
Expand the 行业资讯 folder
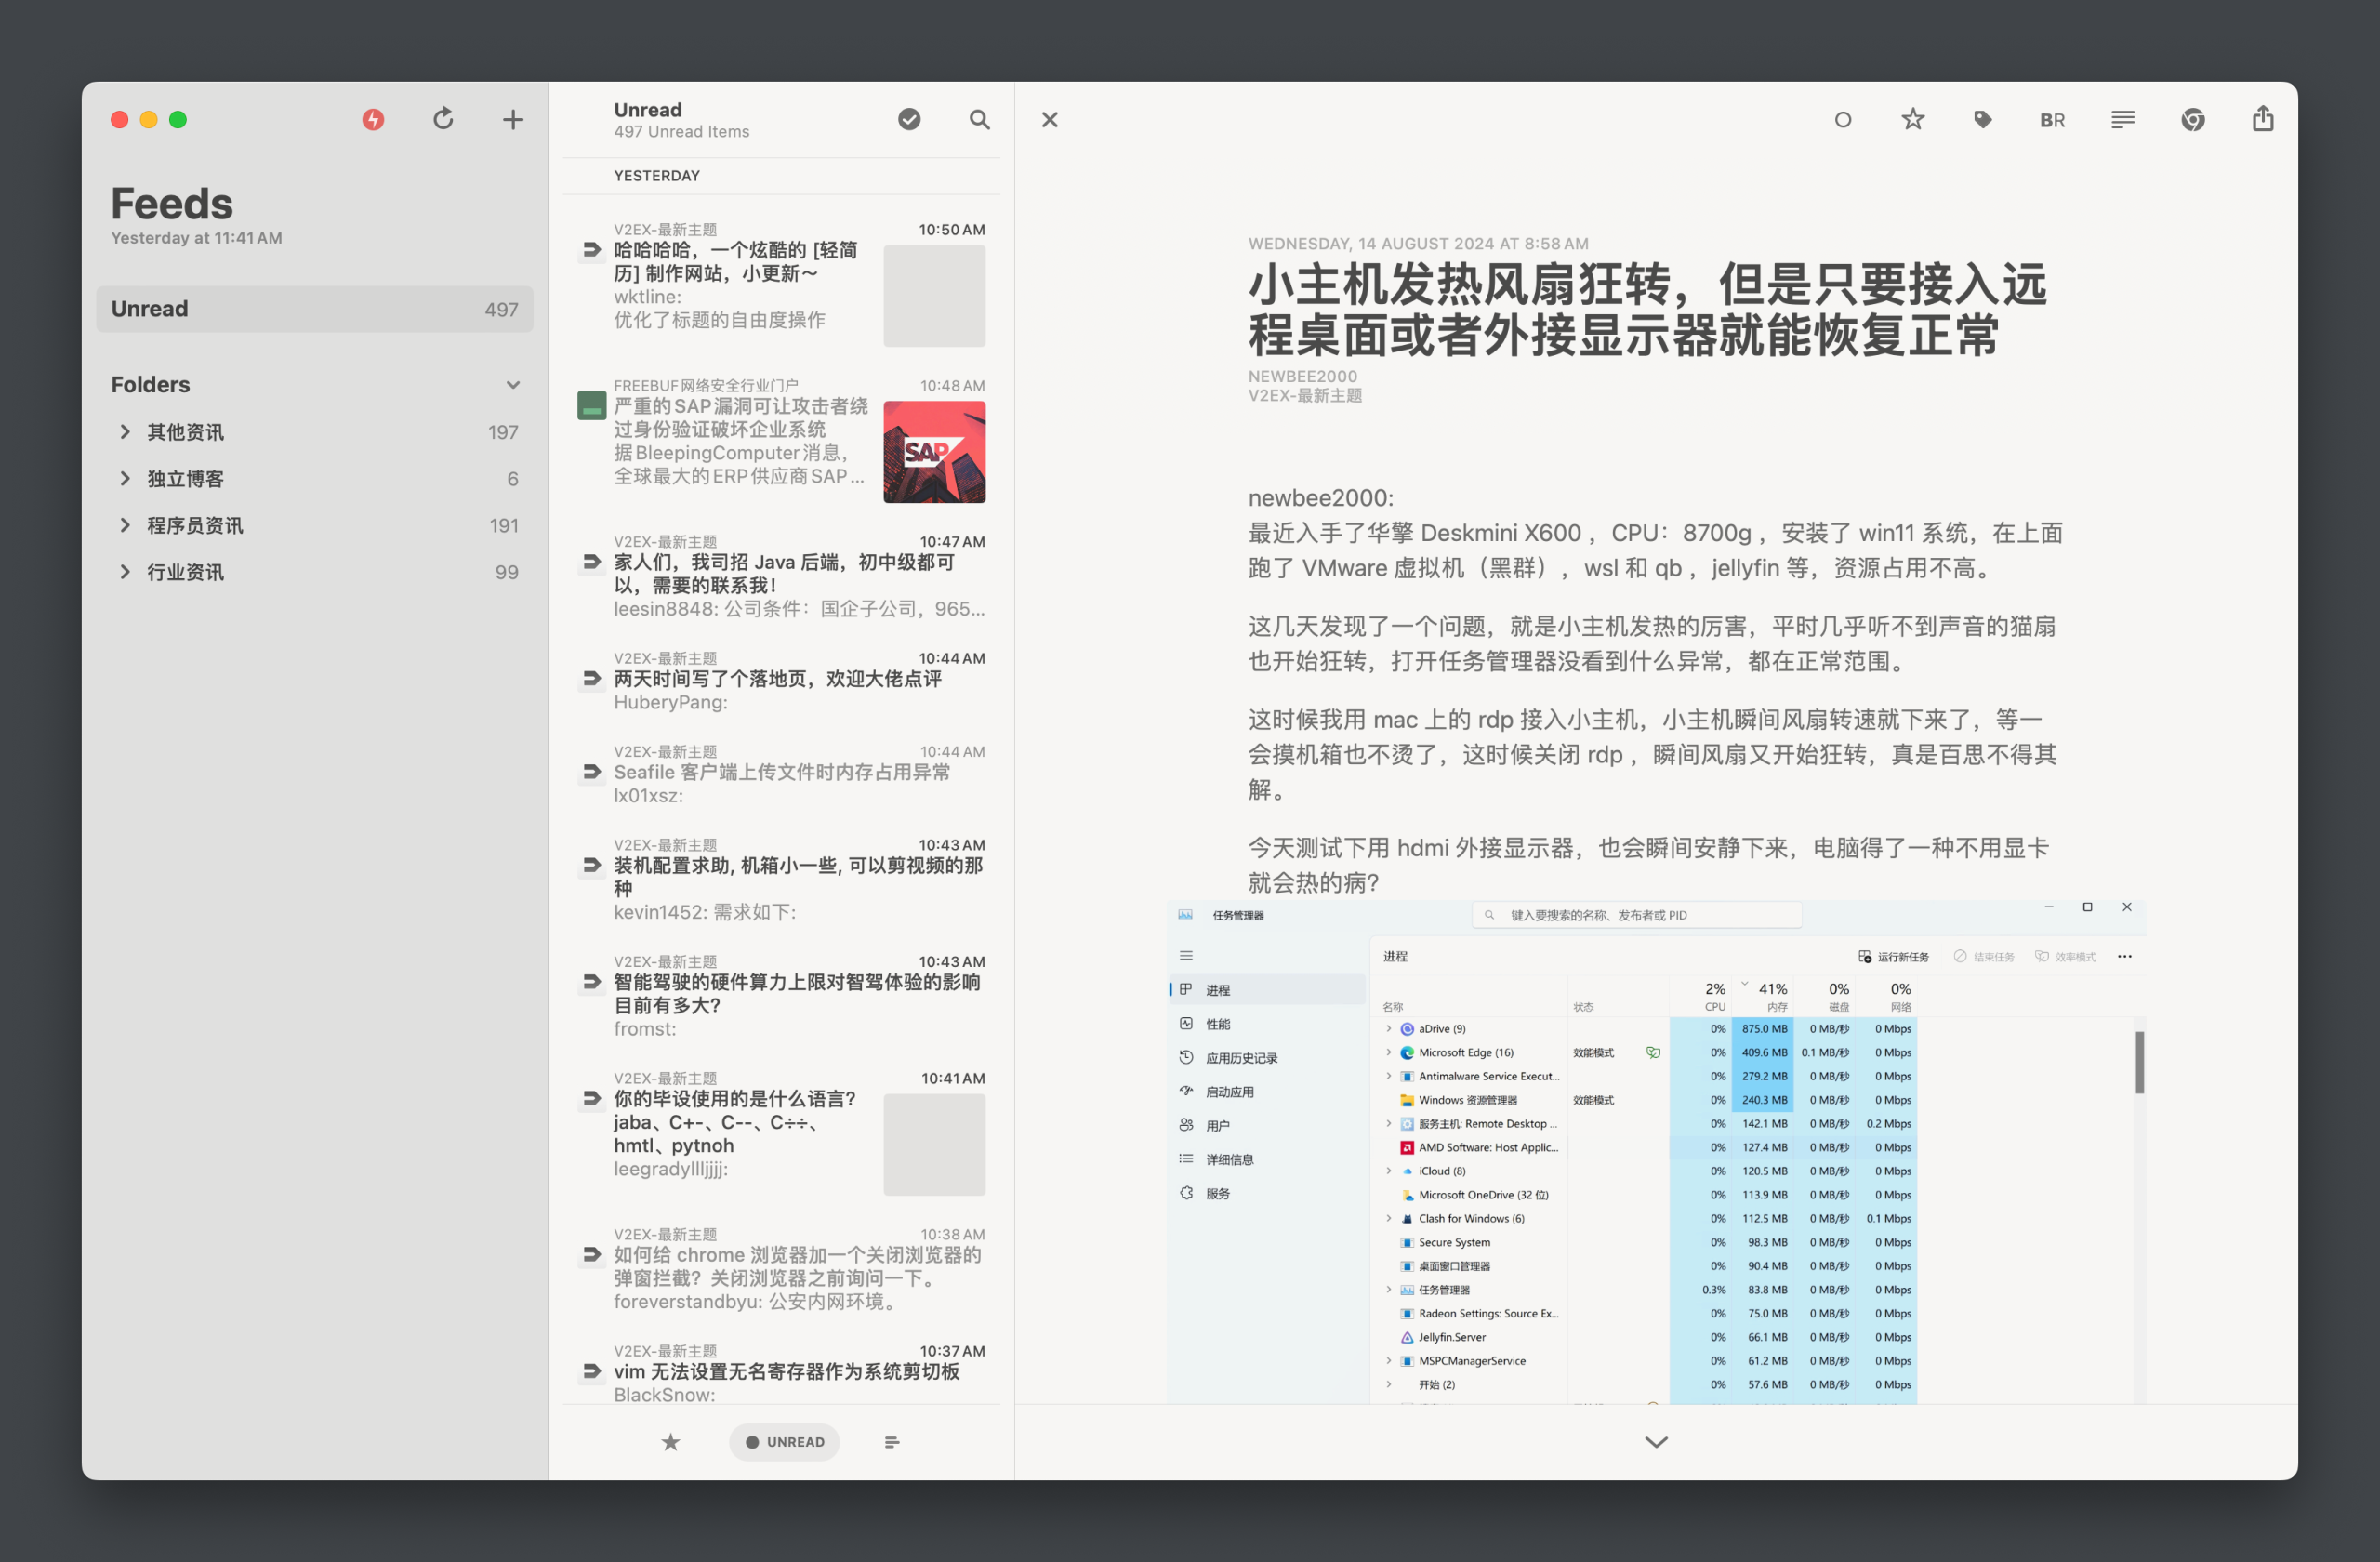125,572
